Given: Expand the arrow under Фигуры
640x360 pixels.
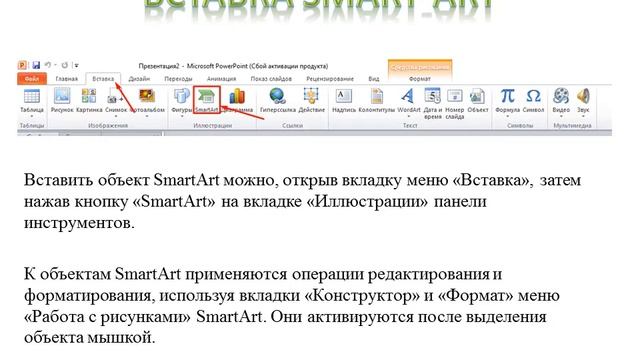Looking at the screenshot, I should [x=182, y=116].
